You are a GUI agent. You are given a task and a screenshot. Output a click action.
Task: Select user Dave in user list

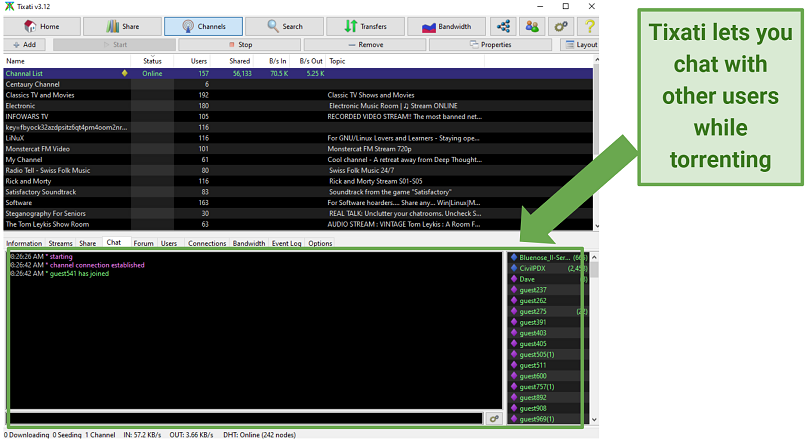pos(548,279)
